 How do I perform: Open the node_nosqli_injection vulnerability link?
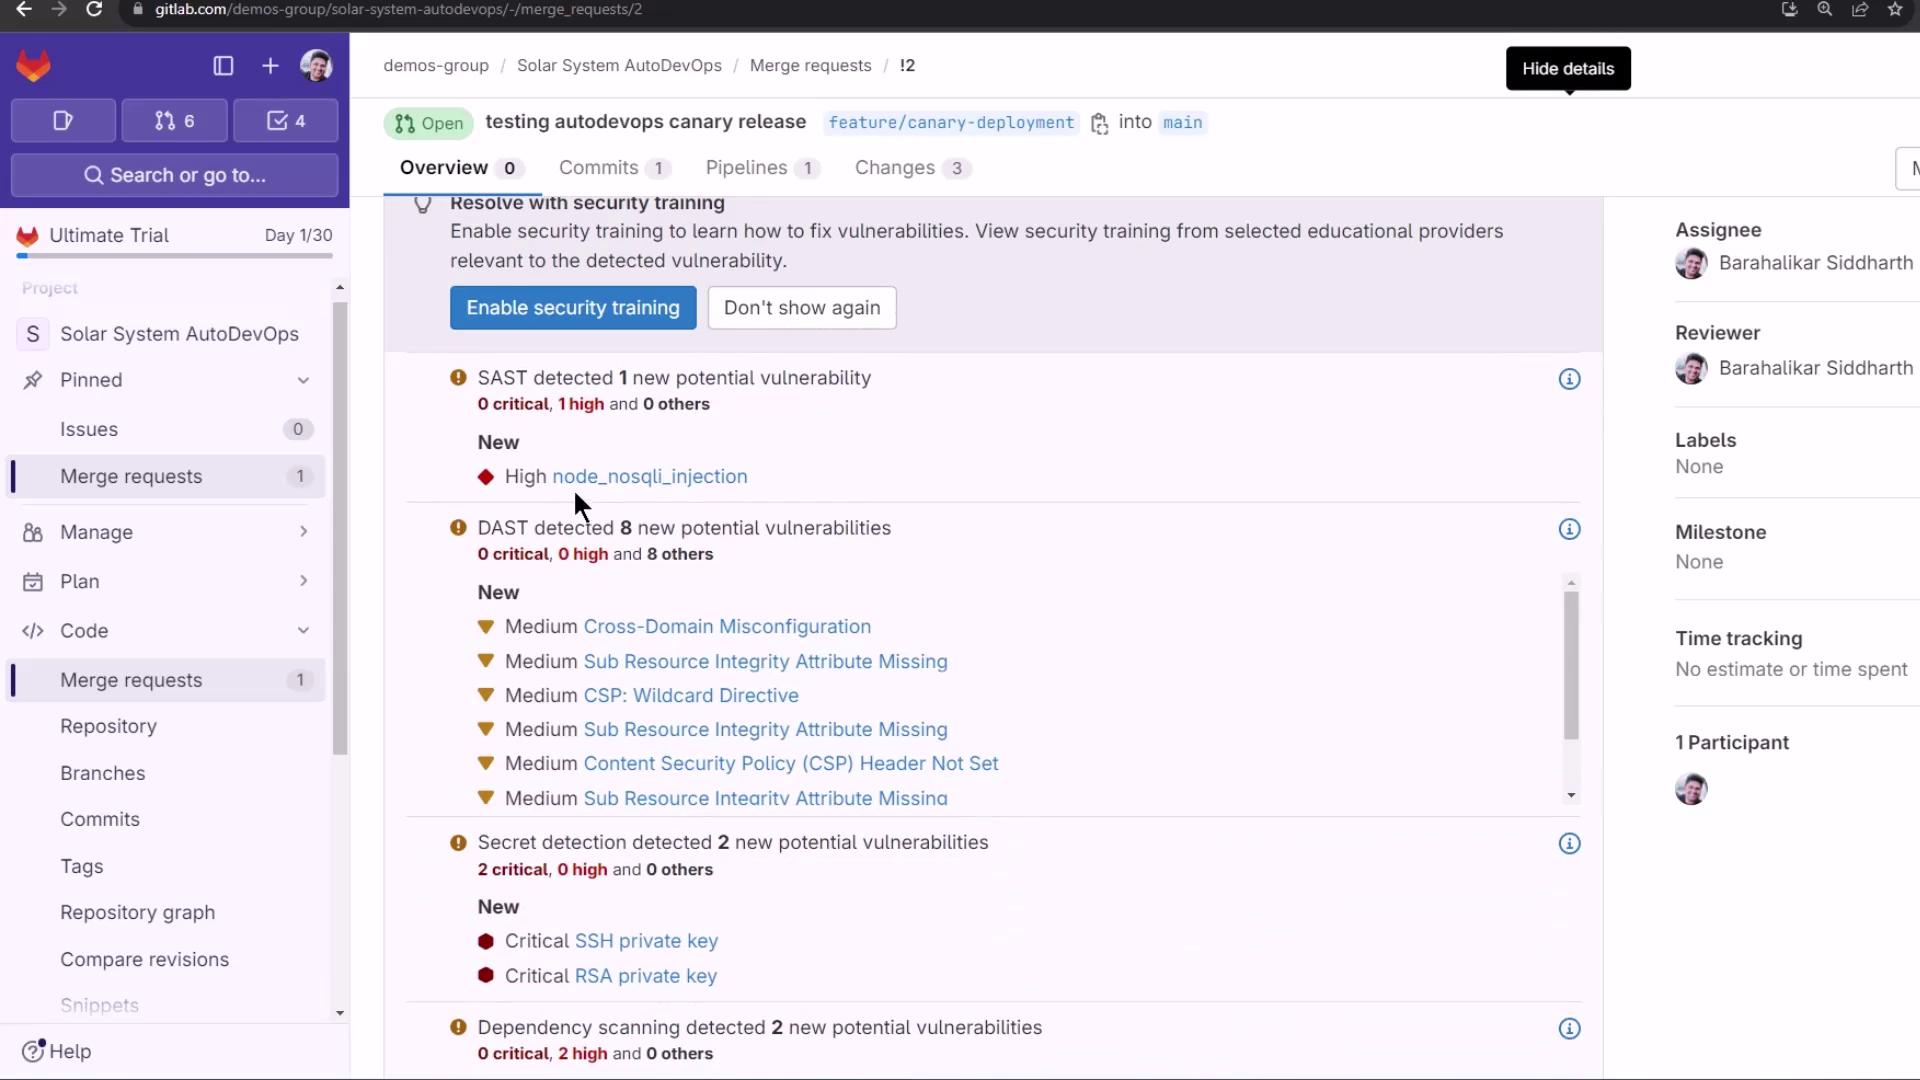tap(649, 477)
